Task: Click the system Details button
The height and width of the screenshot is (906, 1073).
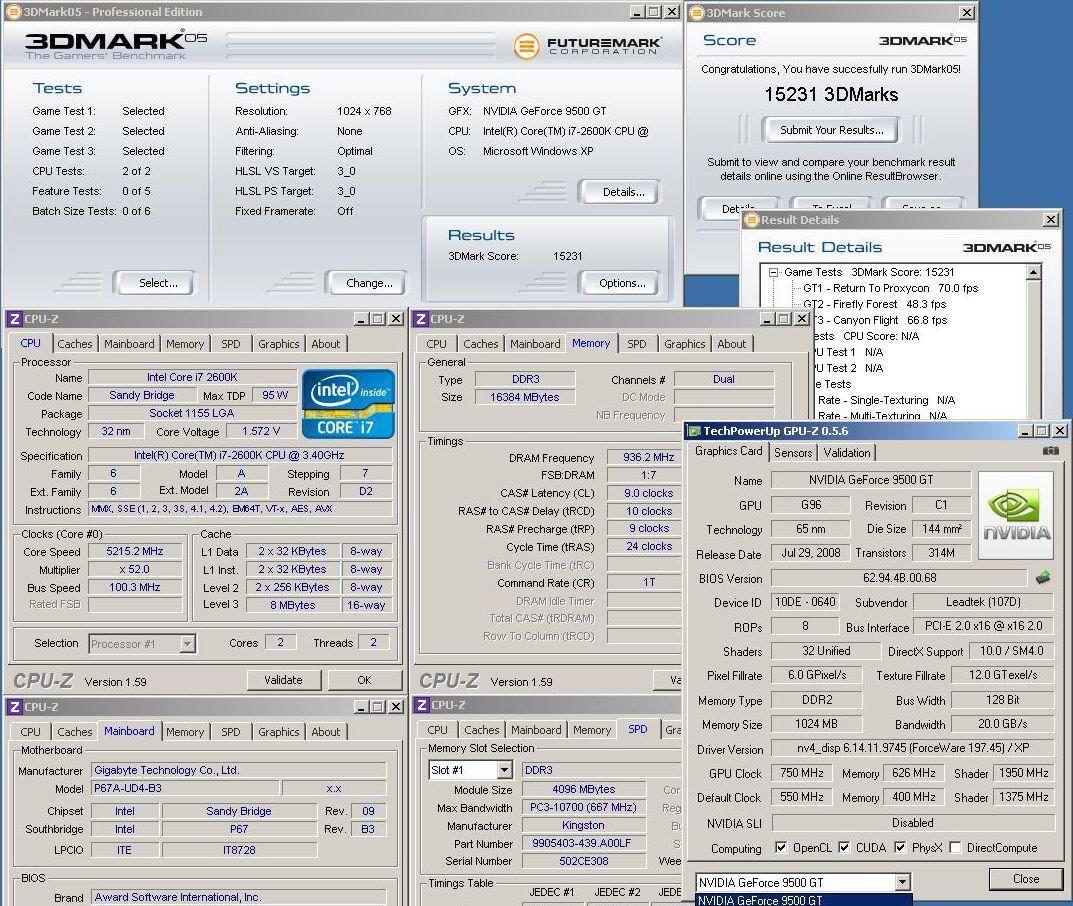Action: click(x=621, y=192)
